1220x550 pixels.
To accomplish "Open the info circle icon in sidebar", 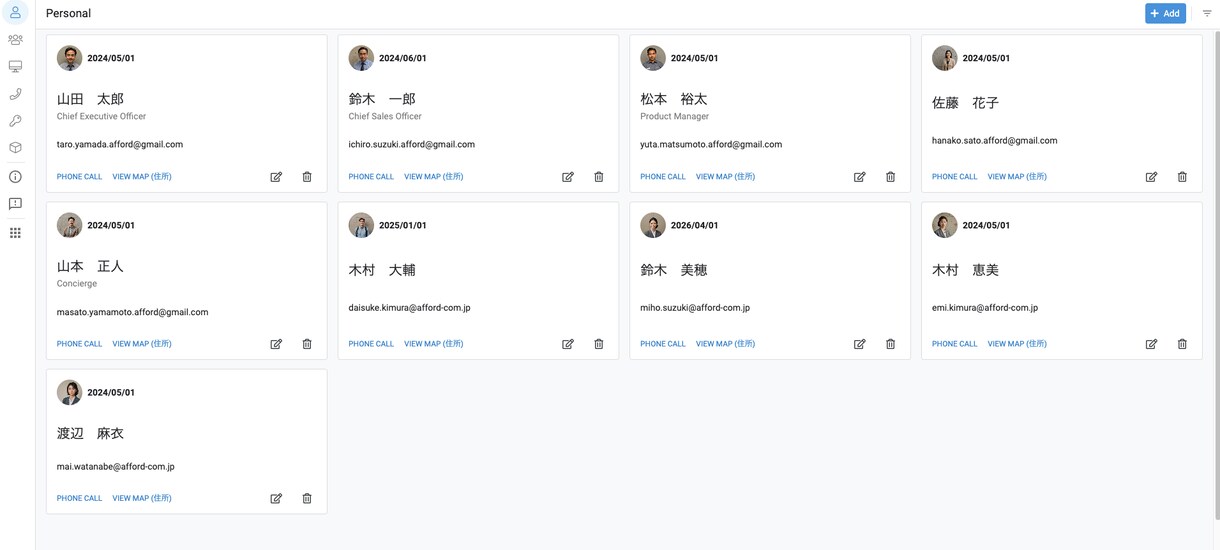I will [15, 177].
